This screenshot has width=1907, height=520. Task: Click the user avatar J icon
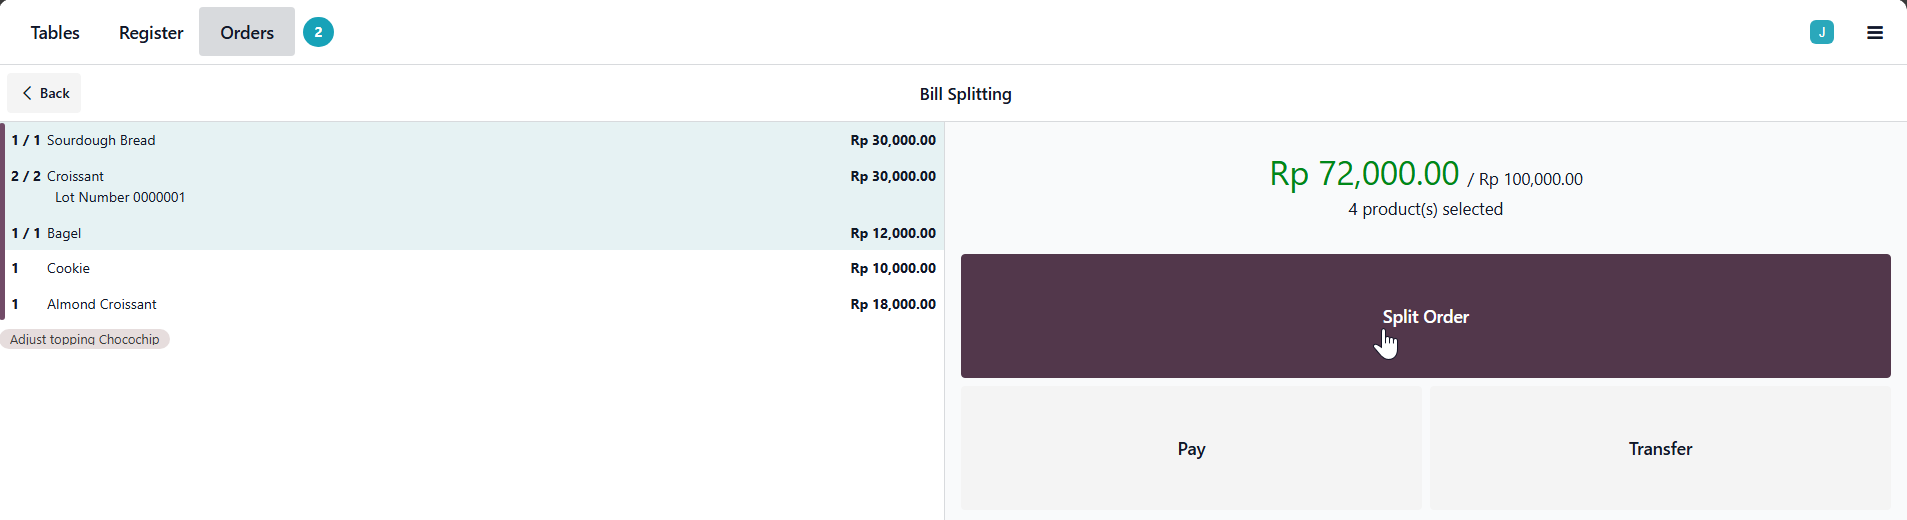coord(1822,33)
